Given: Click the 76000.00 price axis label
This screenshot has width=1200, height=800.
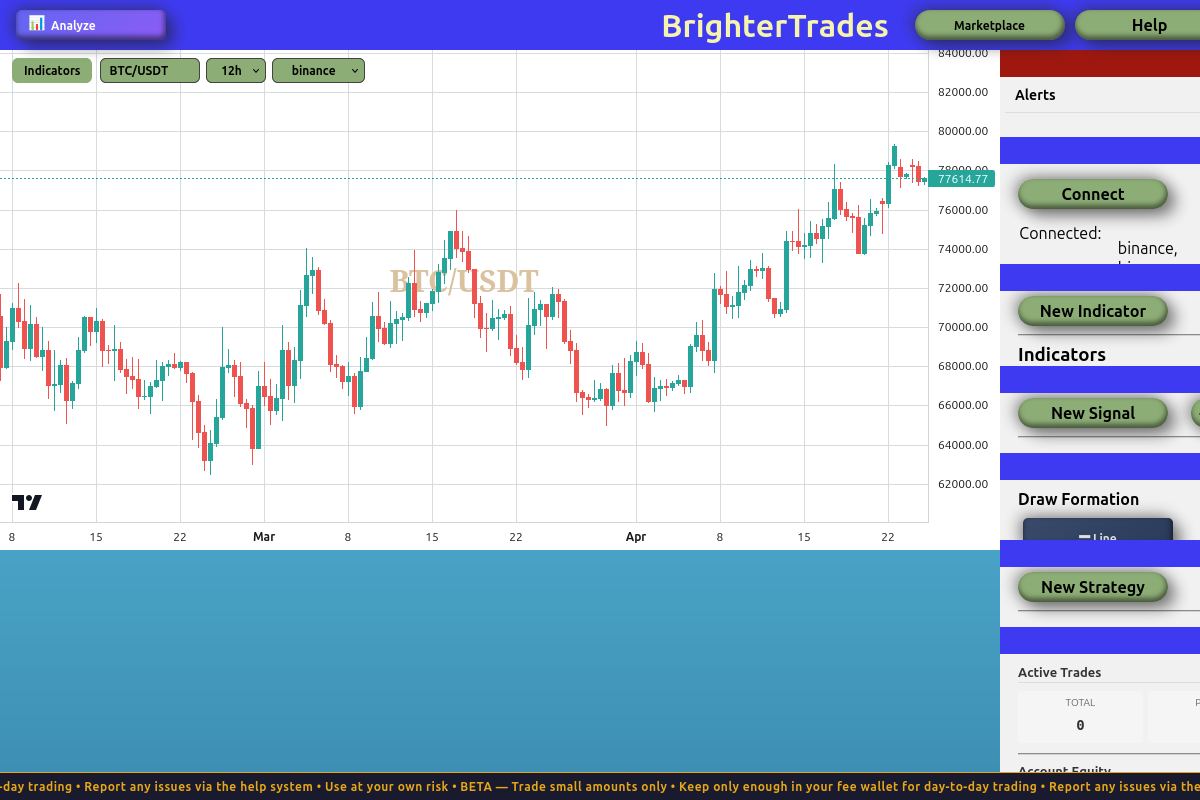Looking at the screenshot, I should tap(963, 210).
